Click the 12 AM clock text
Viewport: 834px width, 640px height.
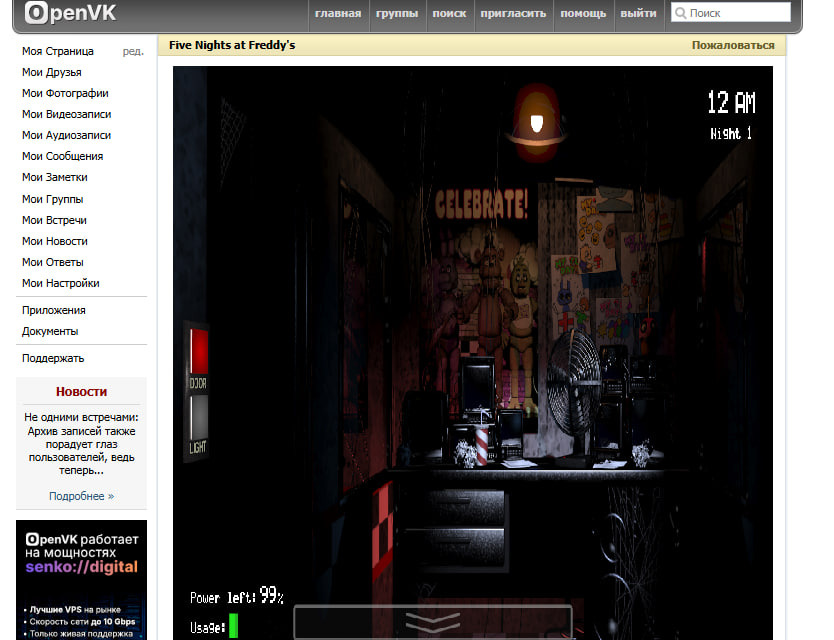(731, 102)
